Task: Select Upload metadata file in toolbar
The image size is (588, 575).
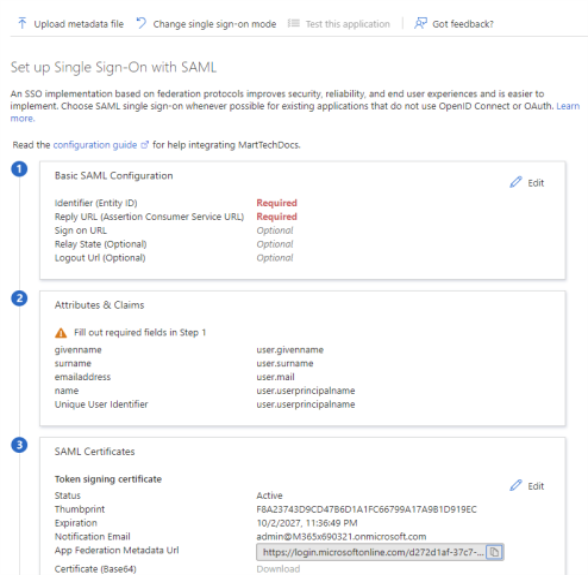Action: [x=71, y=24]
